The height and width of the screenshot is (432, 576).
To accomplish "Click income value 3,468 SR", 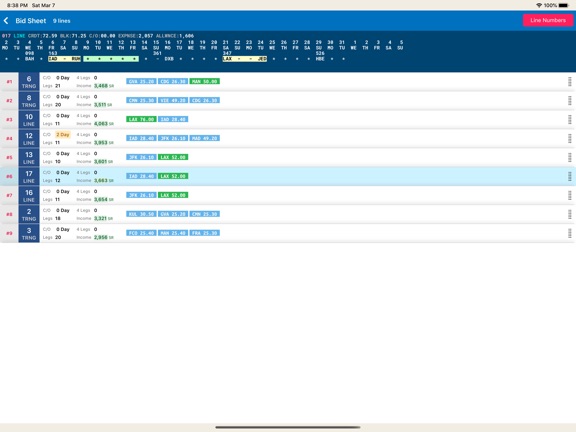I will 104,86.
